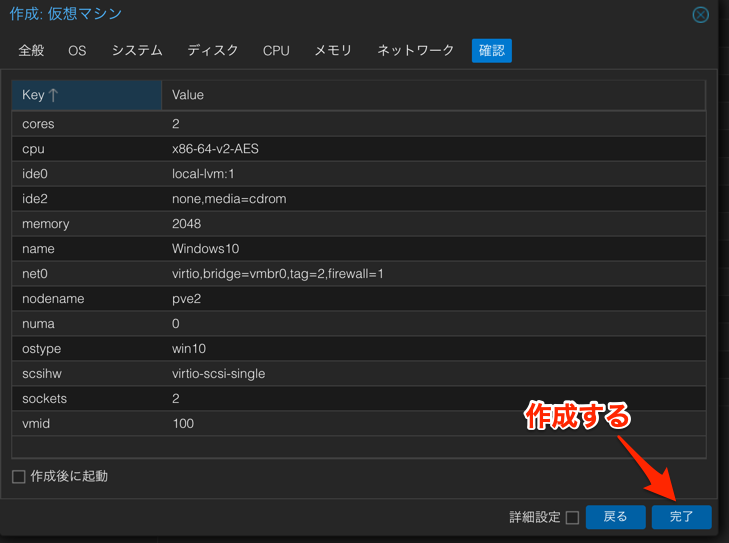Sort by the Key column header
Viewport: 729px width, 543px height.
[86, 95]
